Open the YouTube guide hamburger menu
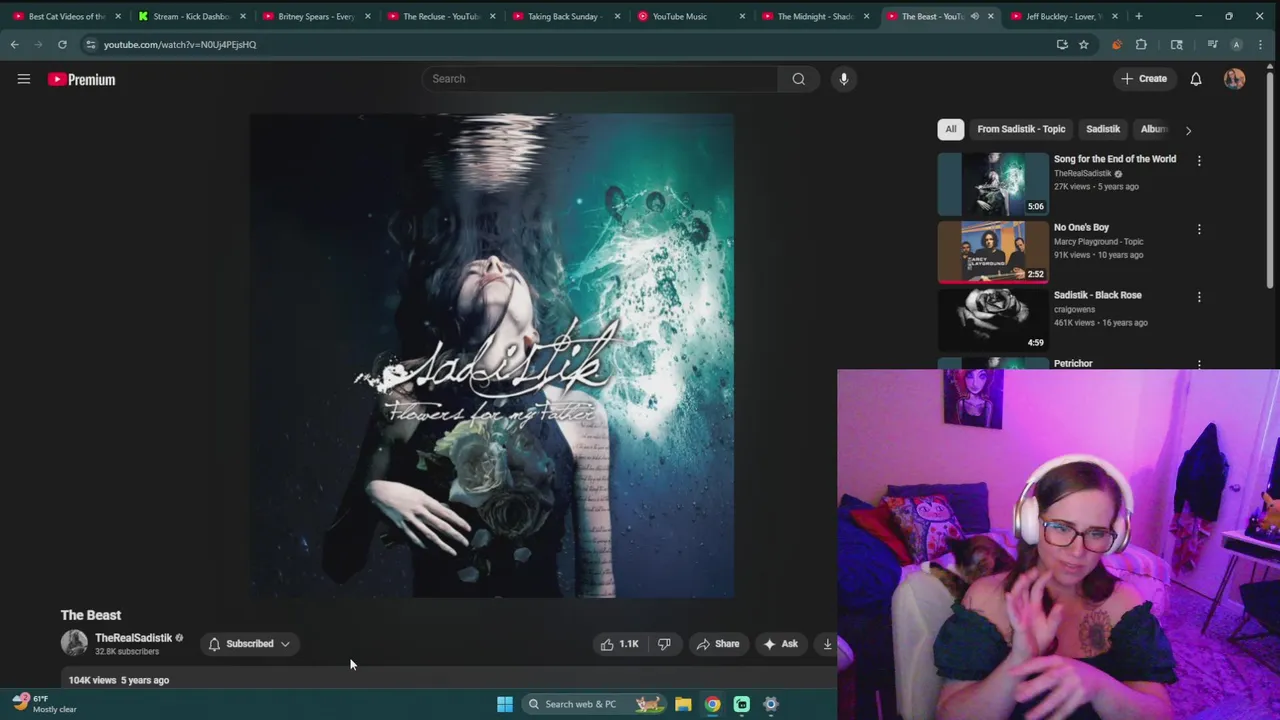This screenshot has height=720, width=1280. (24, 79)
